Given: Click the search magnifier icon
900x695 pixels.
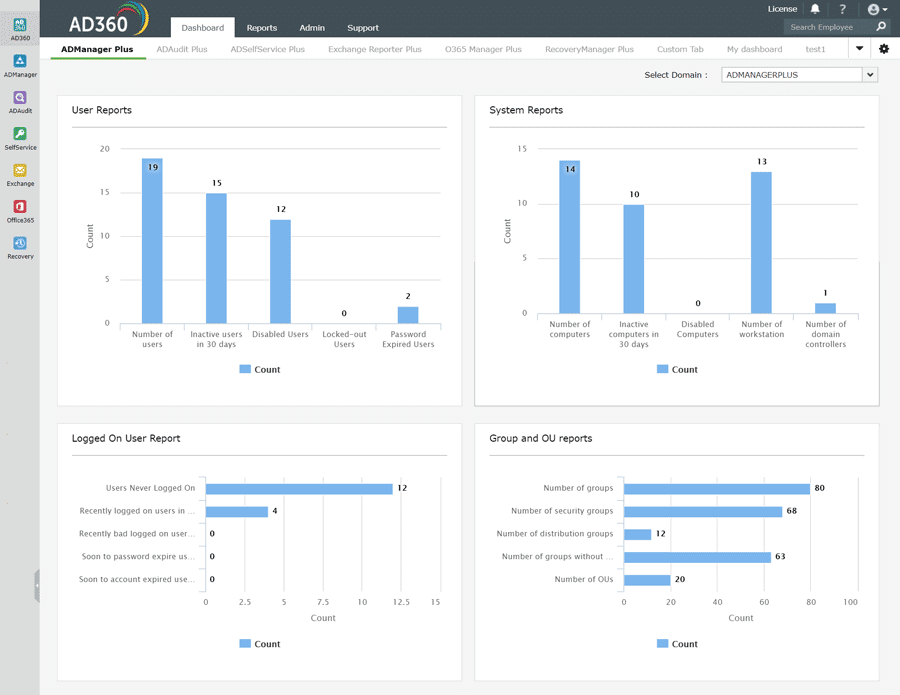Looking at the screenshot, I should click(881, 26).
